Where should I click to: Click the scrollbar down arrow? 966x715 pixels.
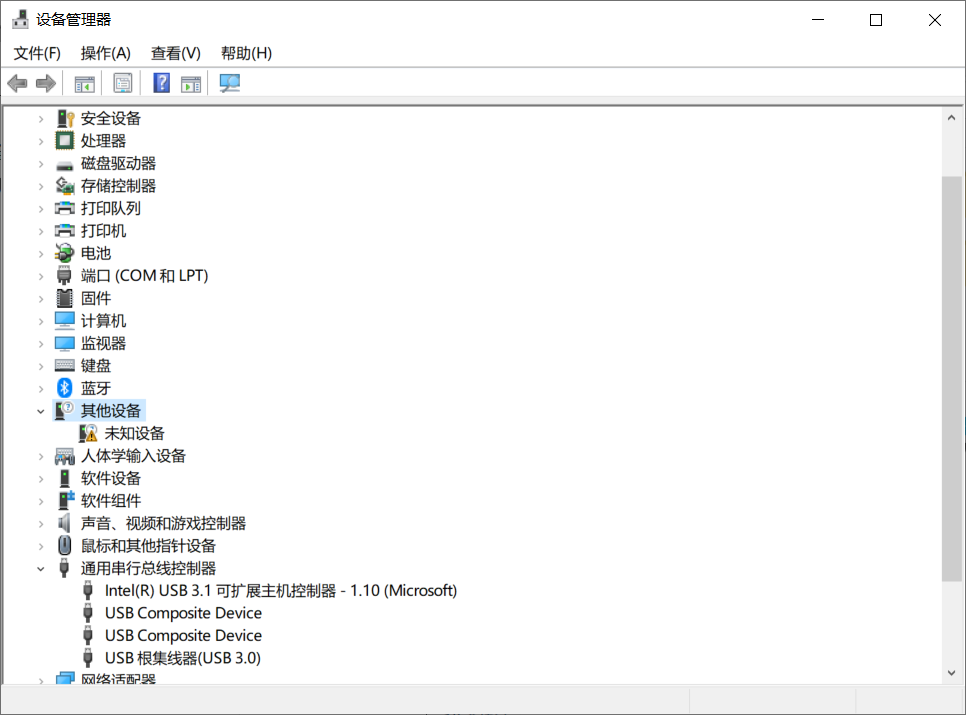951,673
